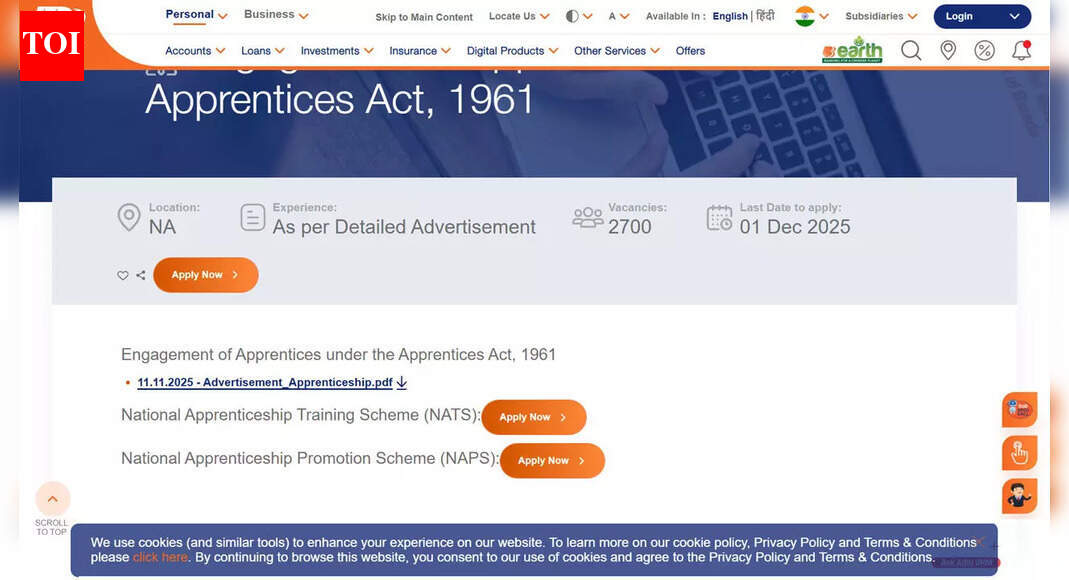The height and width of the screenshot is (580, 1069).
Task: Open offers via the percent icon
Action: click(x=984, y=49)
